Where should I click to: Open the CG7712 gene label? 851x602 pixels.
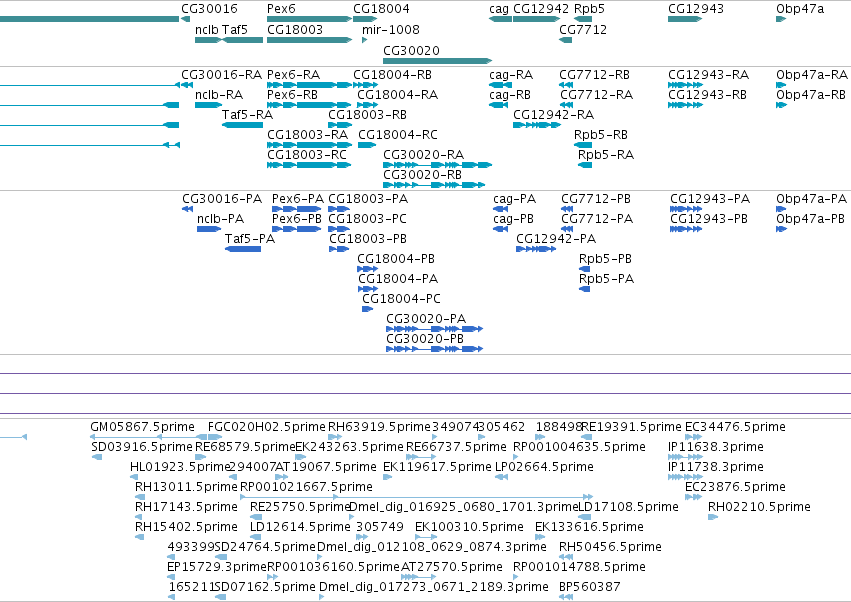pyautogui.click(x=583, y=30)
